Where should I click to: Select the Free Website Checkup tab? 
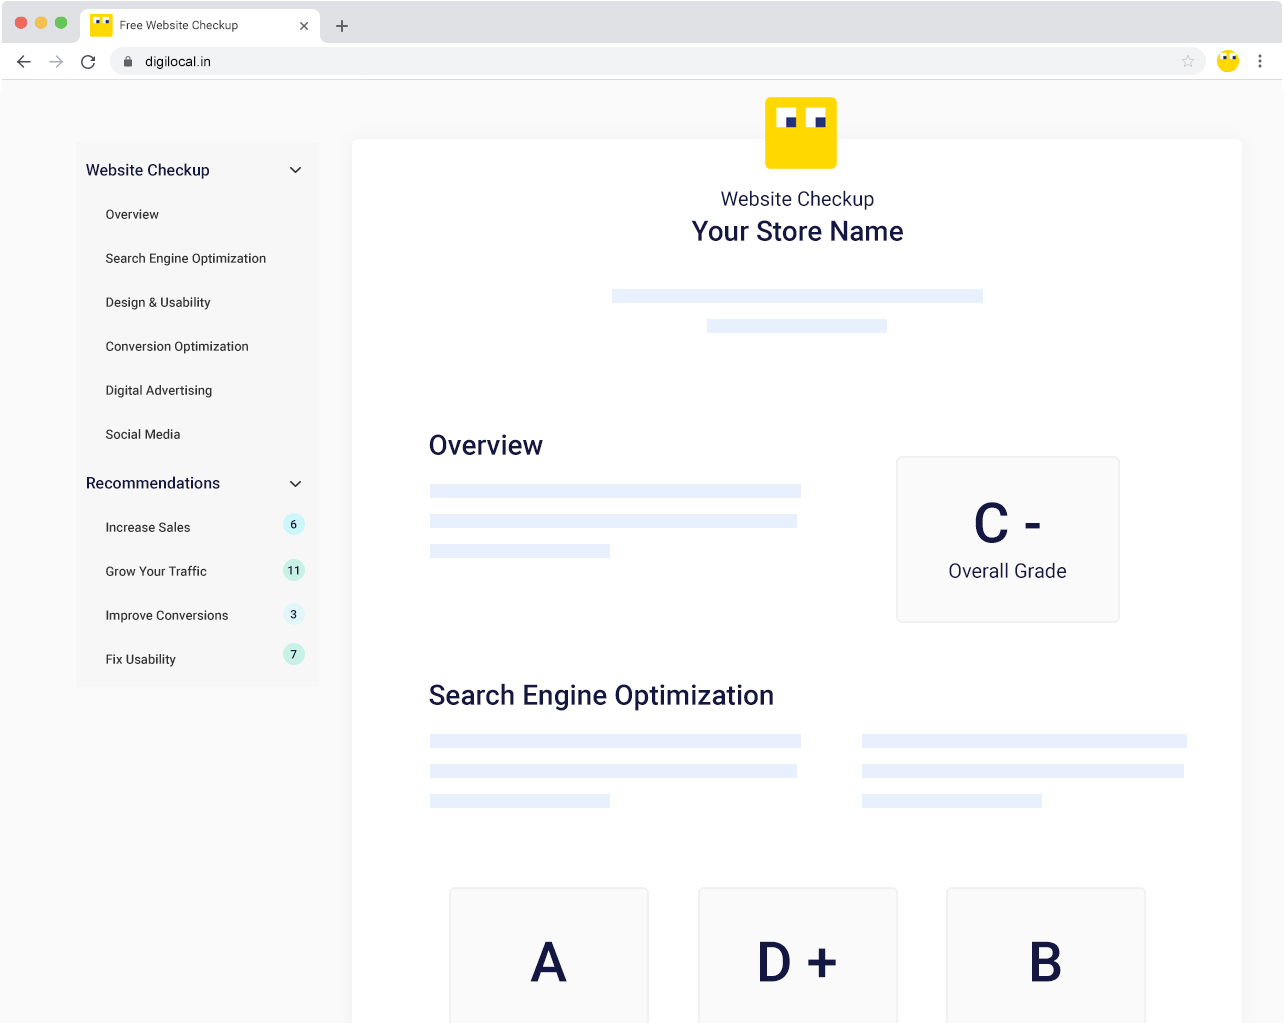click(200, 26)
